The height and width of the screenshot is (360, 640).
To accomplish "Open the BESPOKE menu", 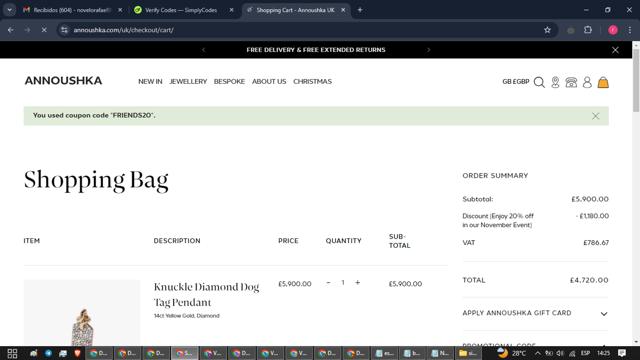I will [x=229, y=82].
